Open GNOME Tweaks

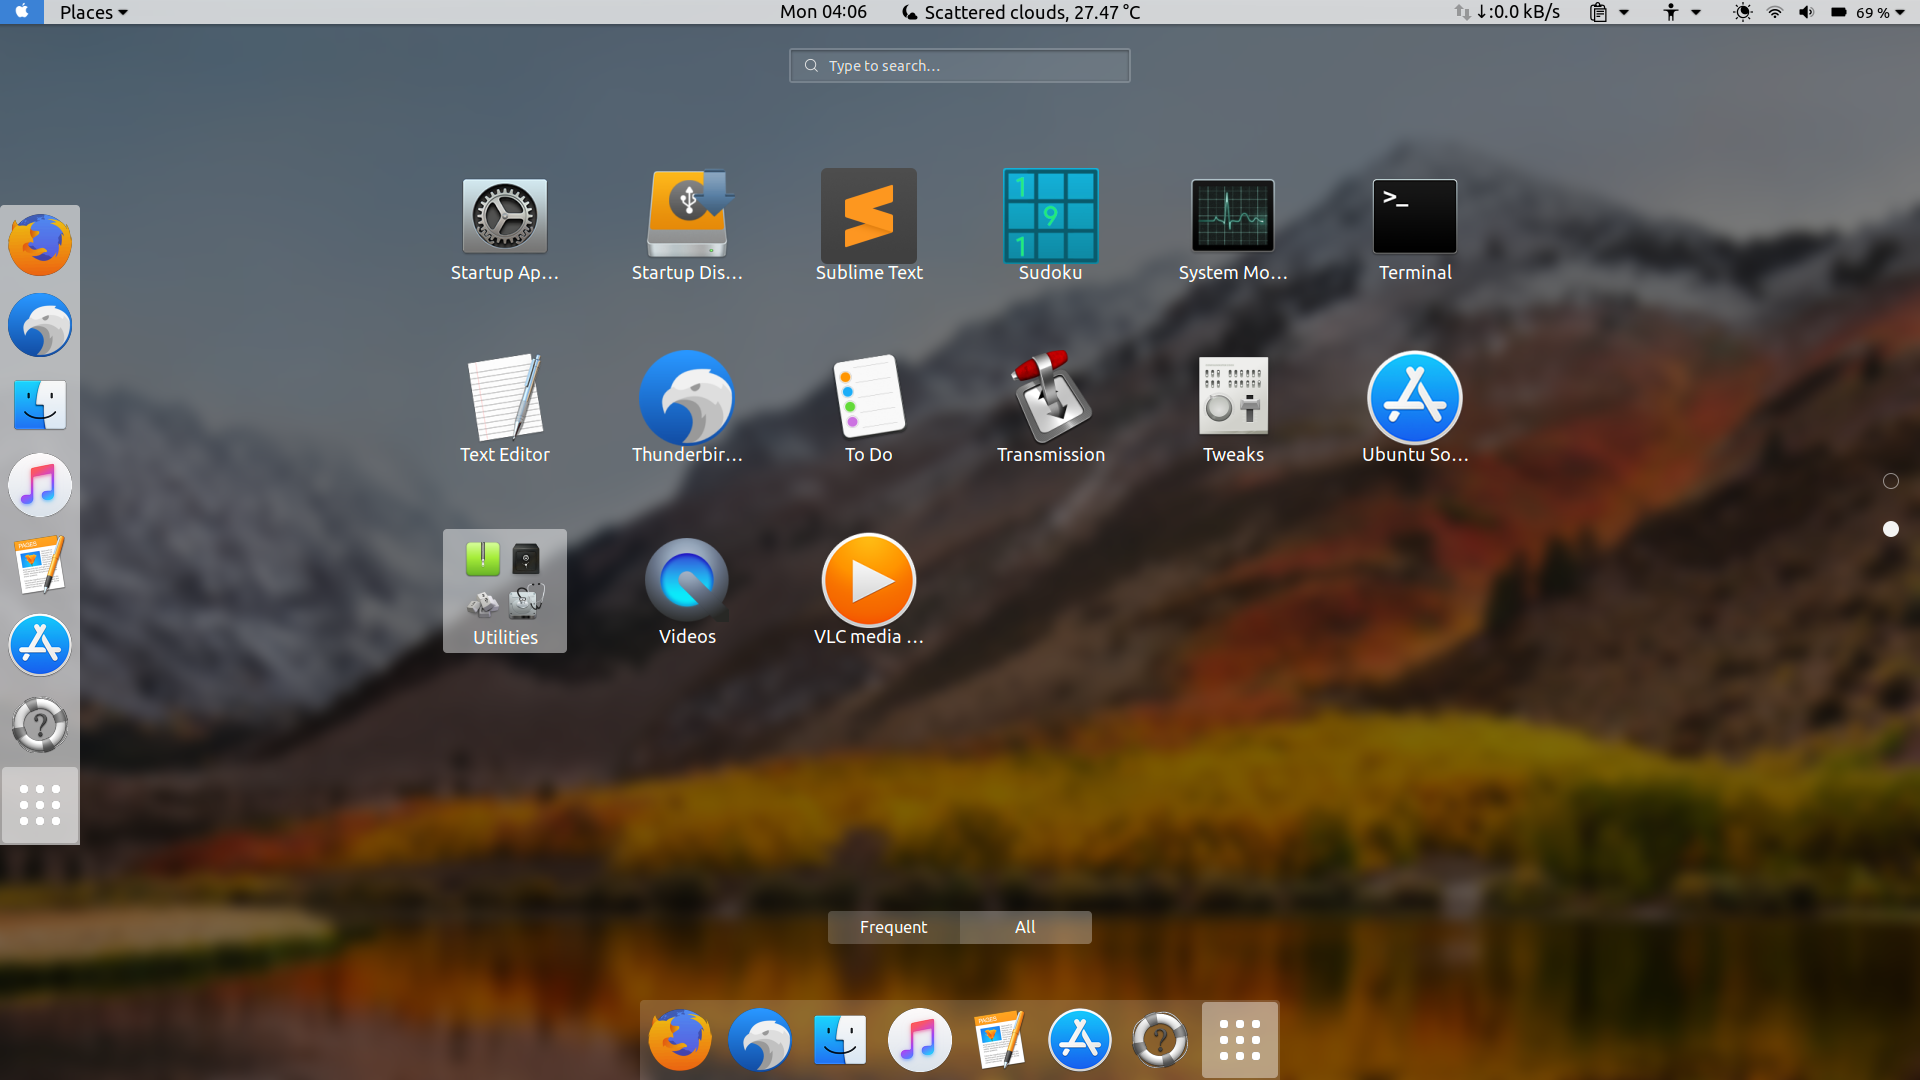coord(1232,398)
